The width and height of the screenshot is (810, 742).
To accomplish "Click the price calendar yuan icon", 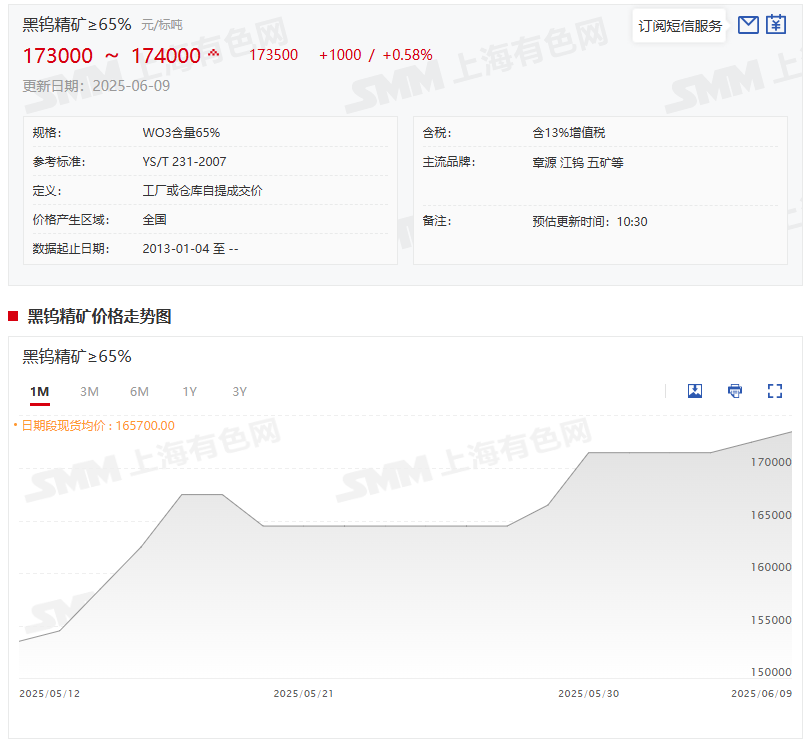I will 775,25.
